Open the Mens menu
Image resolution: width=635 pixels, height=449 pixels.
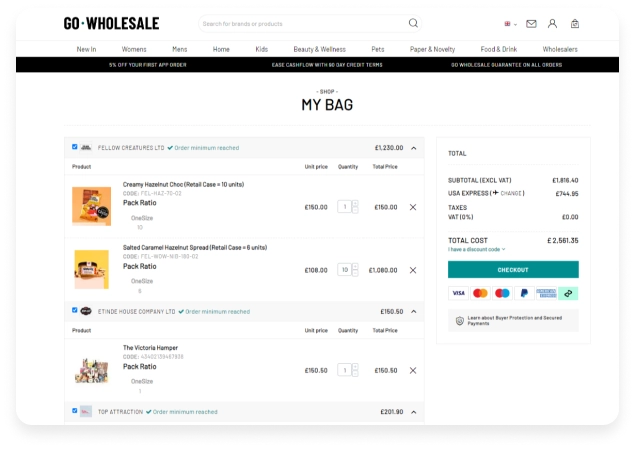tap(180, 49)
